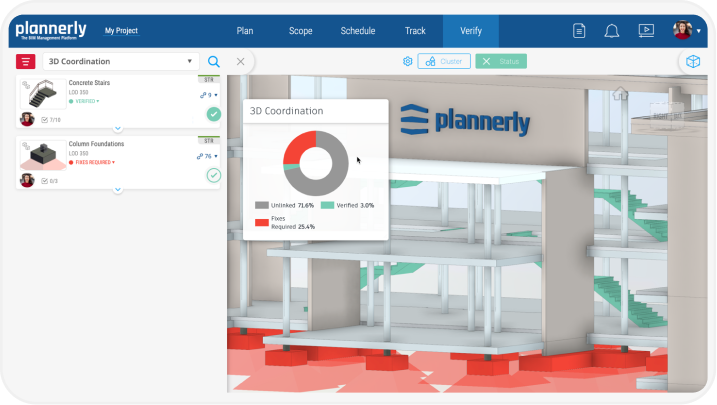Open the 3D cube view icon
717x405 pixels.
(x=693, y=61)
